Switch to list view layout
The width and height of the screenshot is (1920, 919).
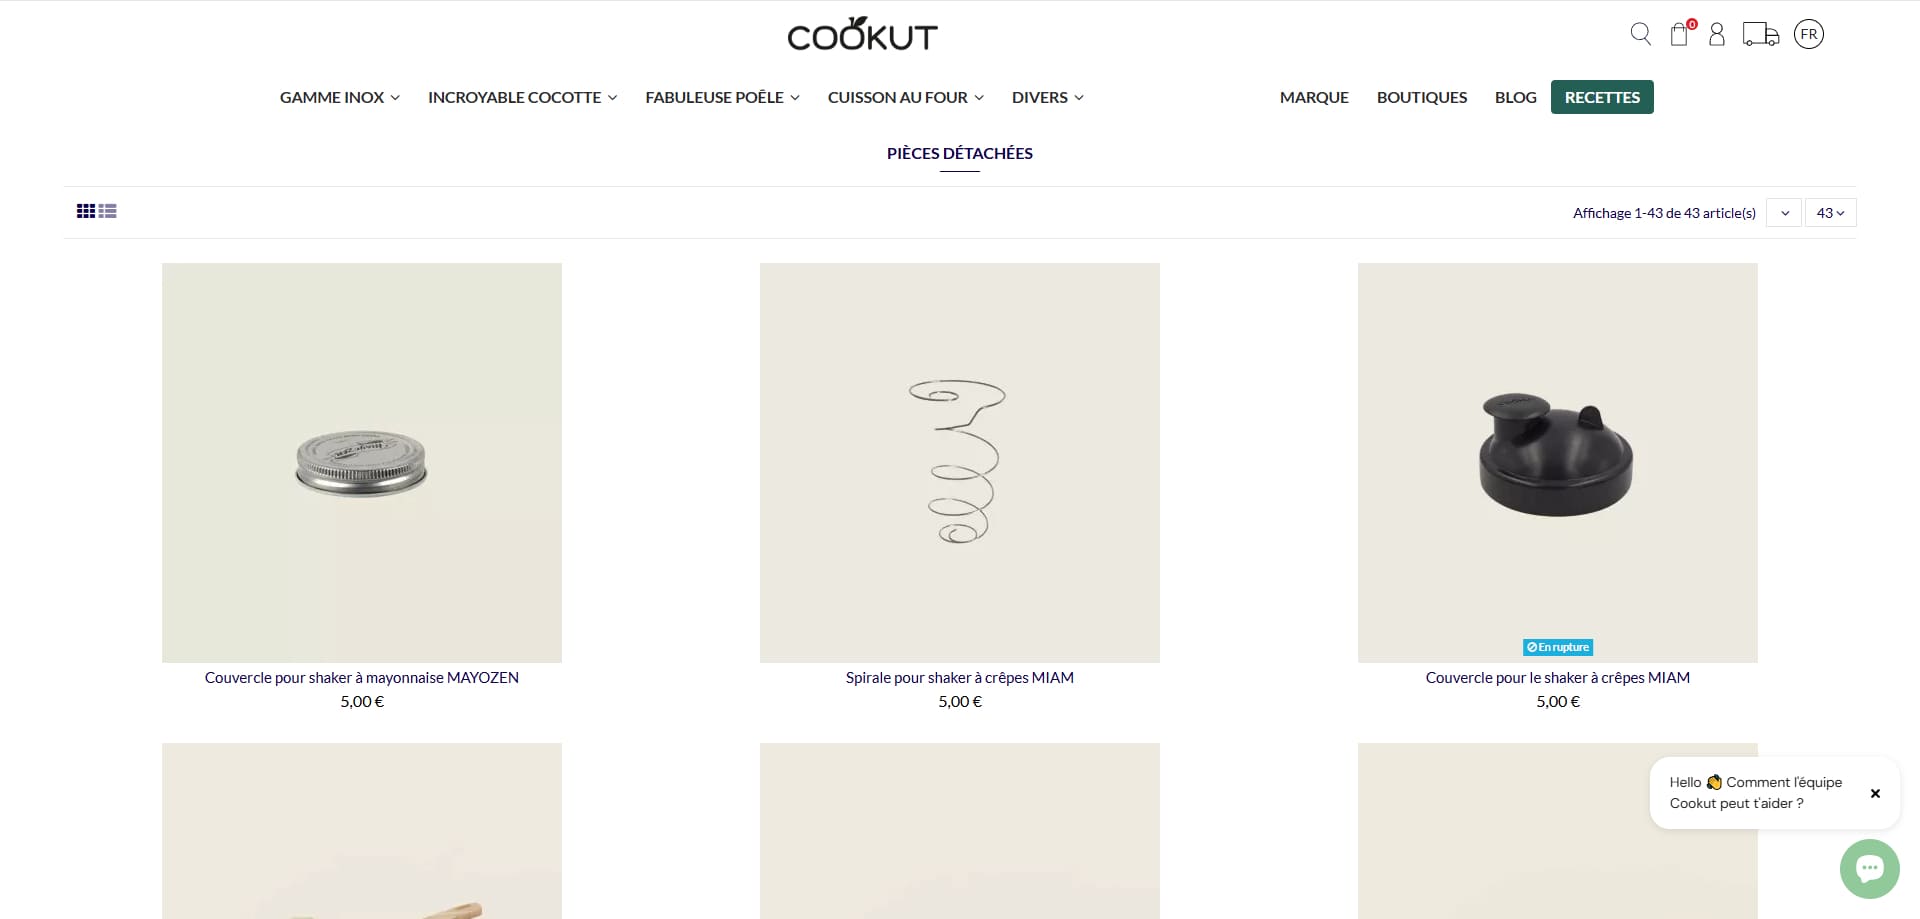(x=108, y=211)
